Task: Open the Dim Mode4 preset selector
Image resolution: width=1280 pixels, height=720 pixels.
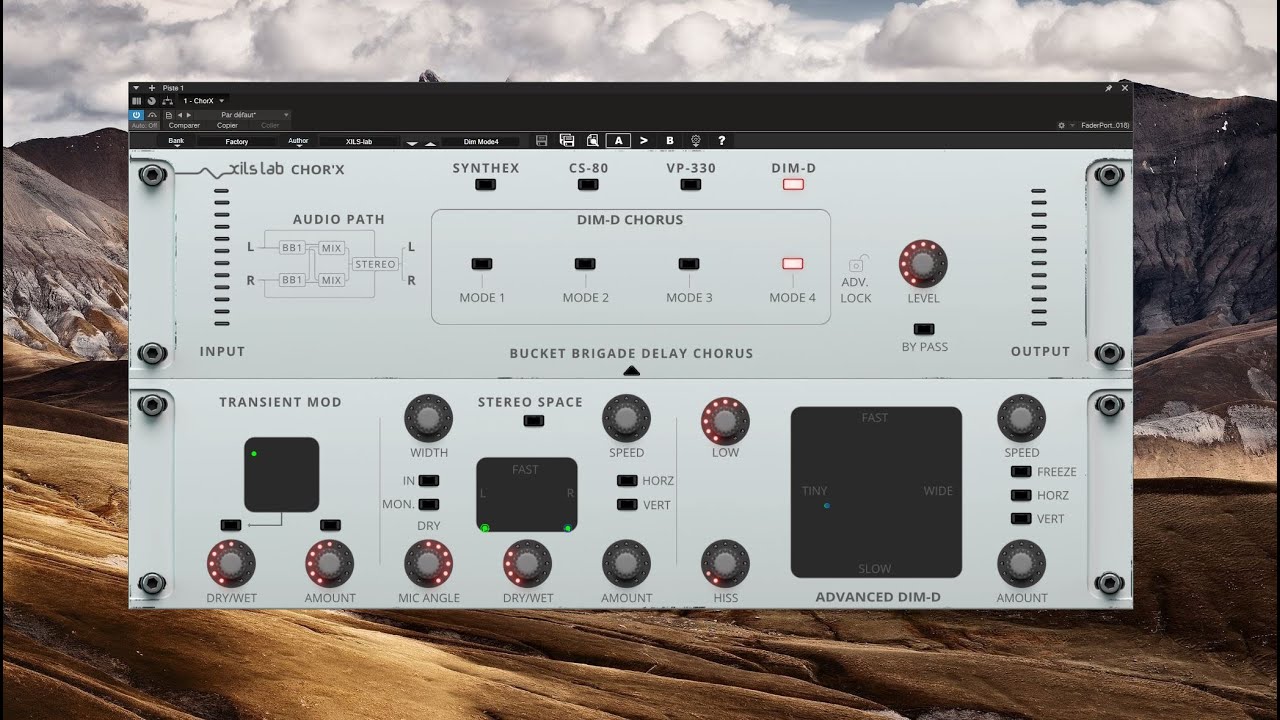Action: [x=481, y=142]
